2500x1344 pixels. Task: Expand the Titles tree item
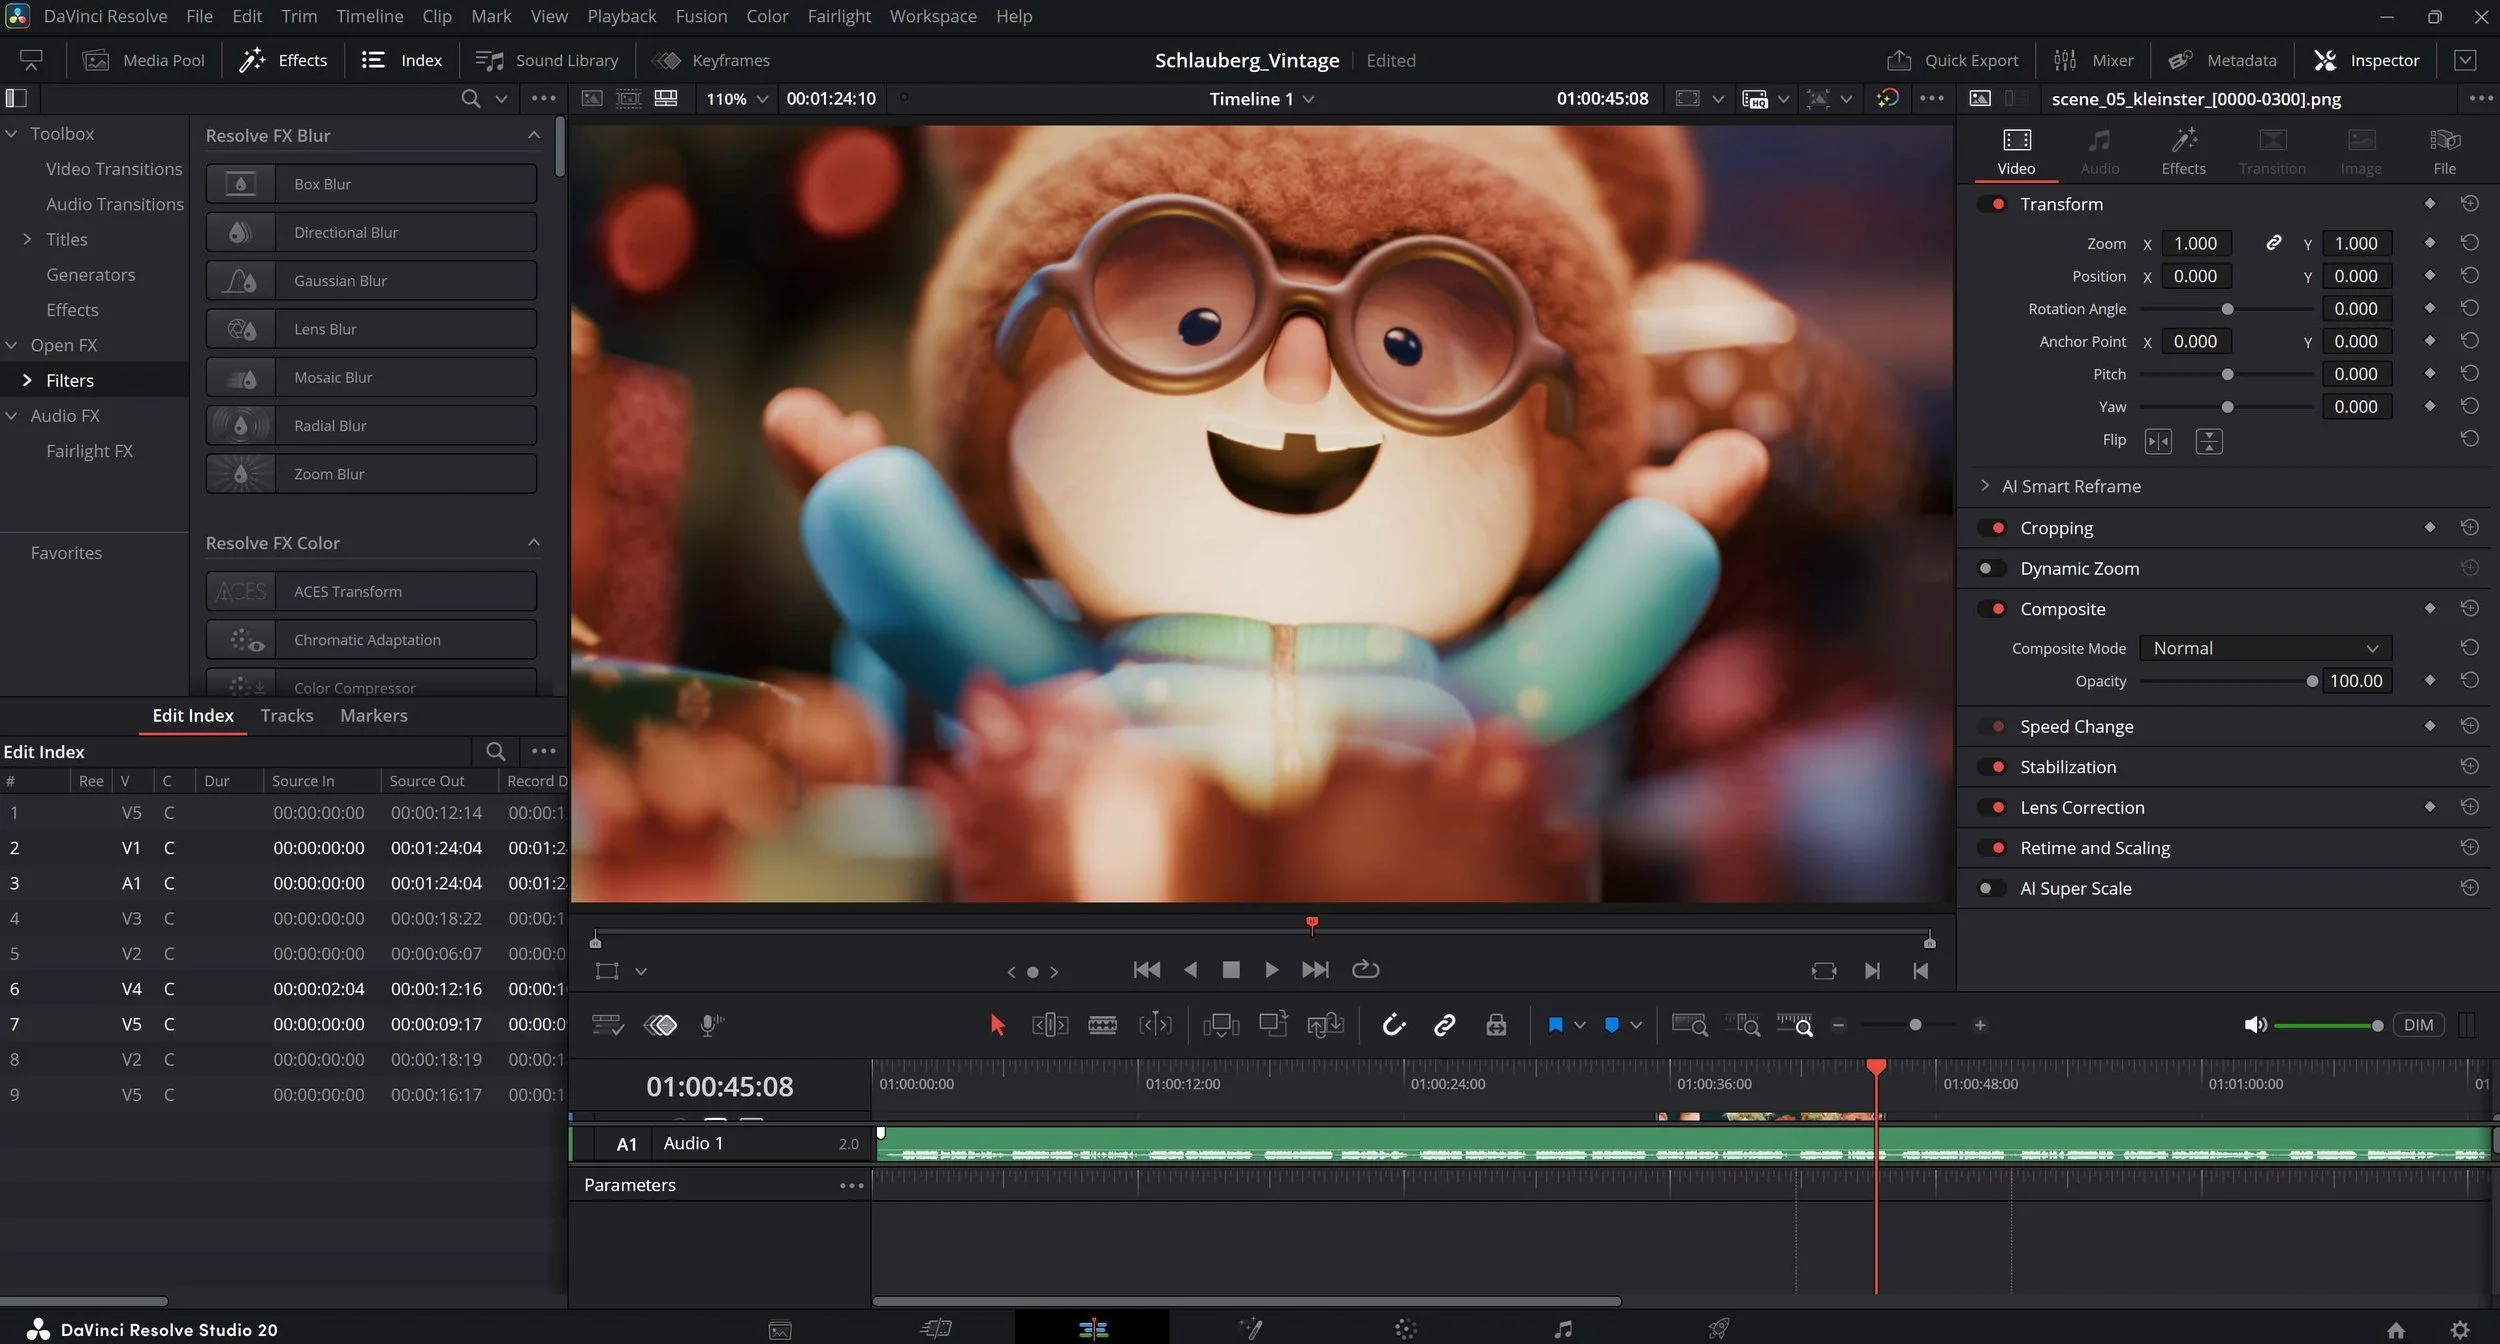(27, 239)
